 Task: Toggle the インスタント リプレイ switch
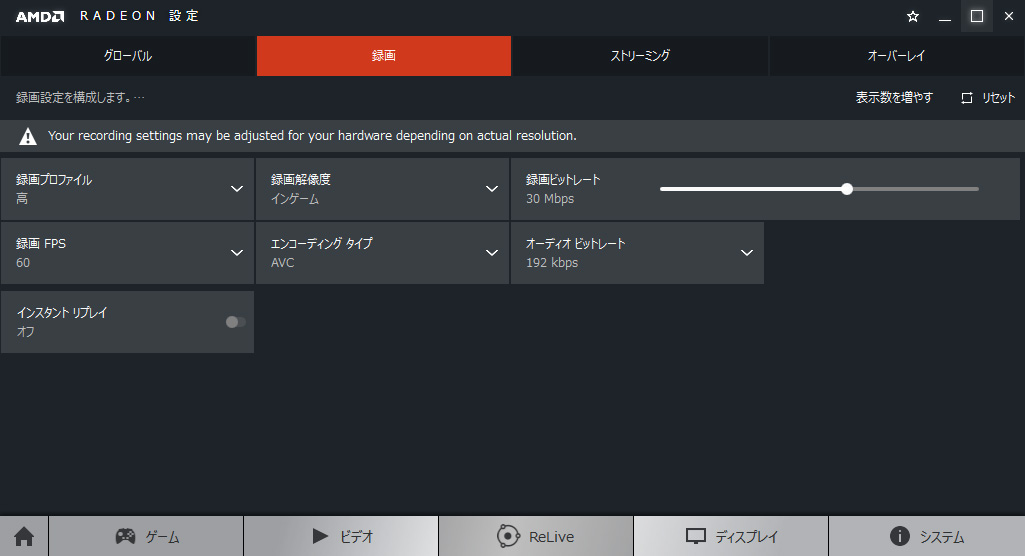(235, 322)
